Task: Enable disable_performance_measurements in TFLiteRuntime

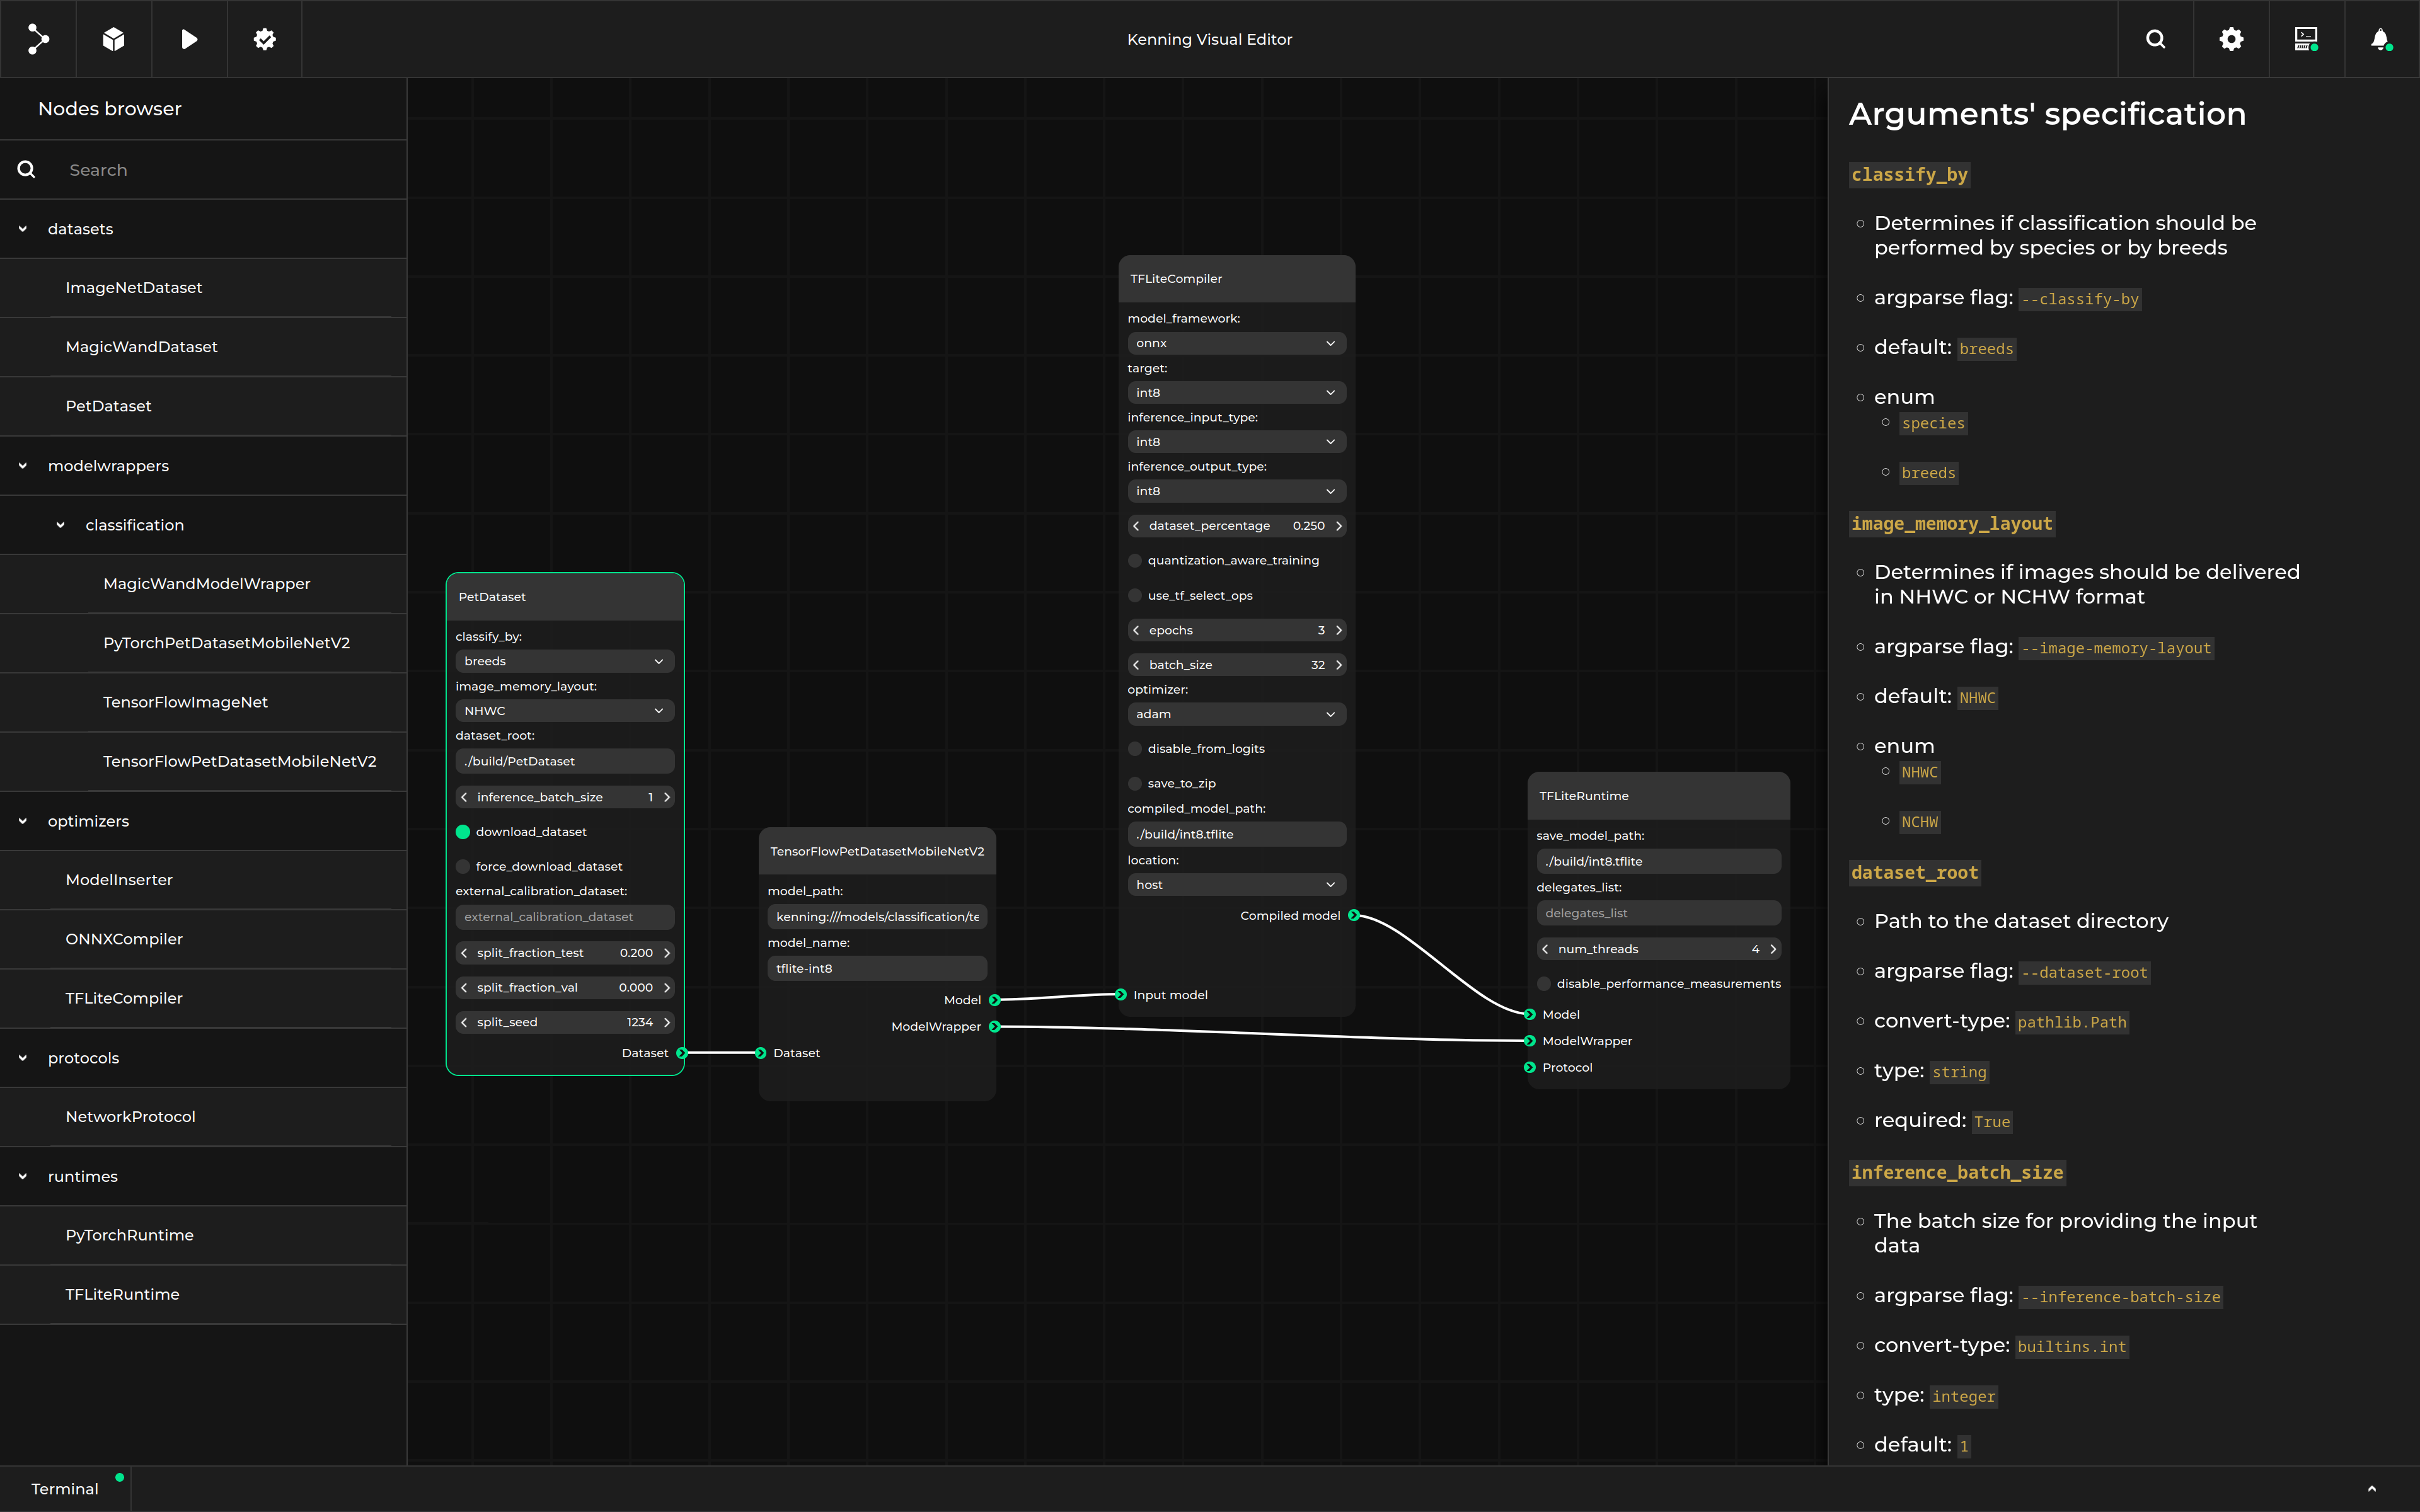Action: pyautogui.click(x=1543, y=983)
